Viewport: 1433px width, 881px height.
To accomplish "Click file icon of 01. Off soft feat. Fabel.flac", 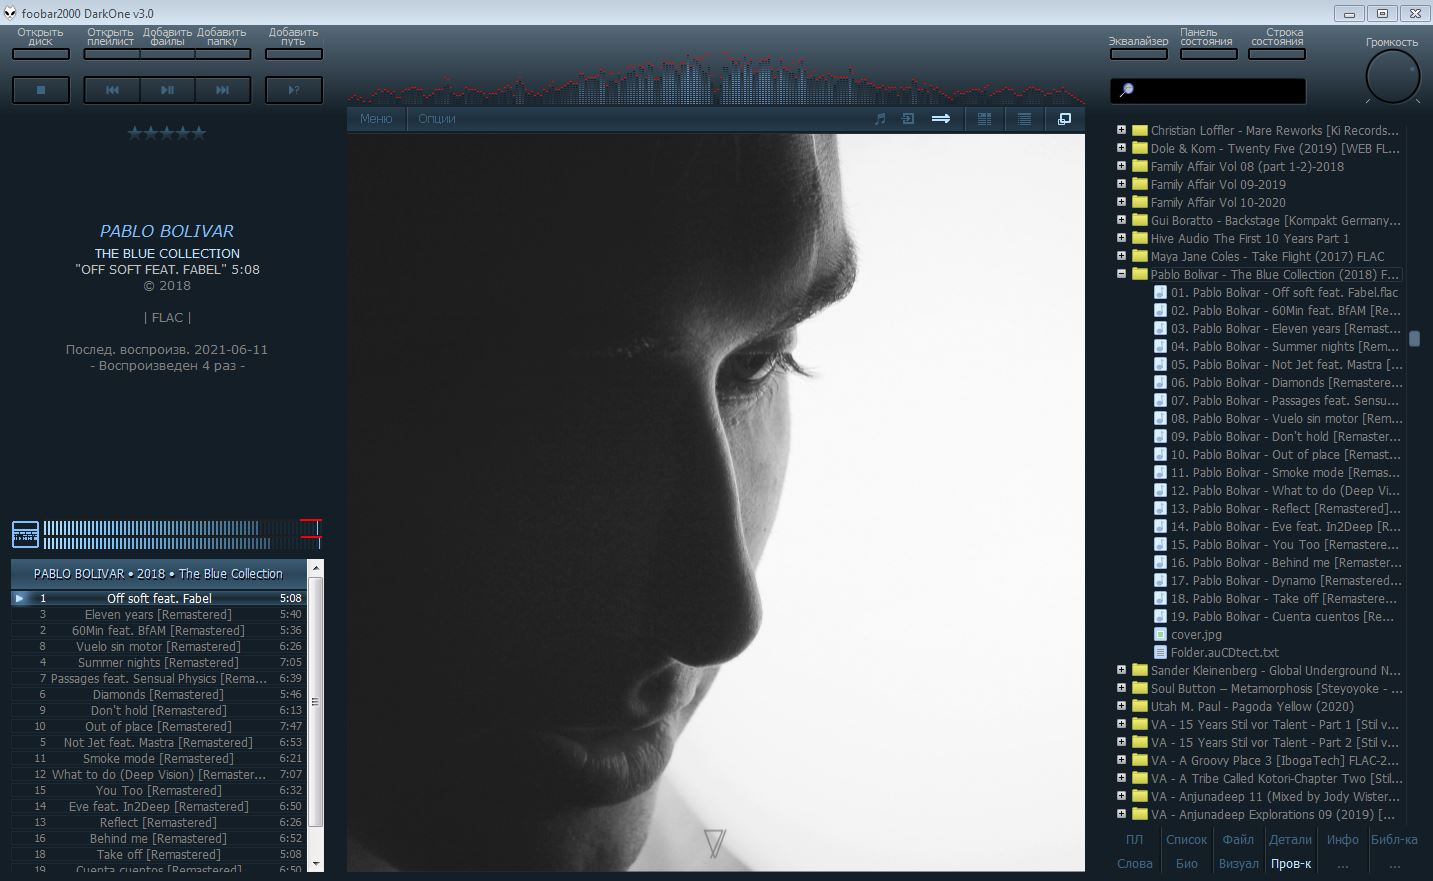I will click(x=1160, y=292).
